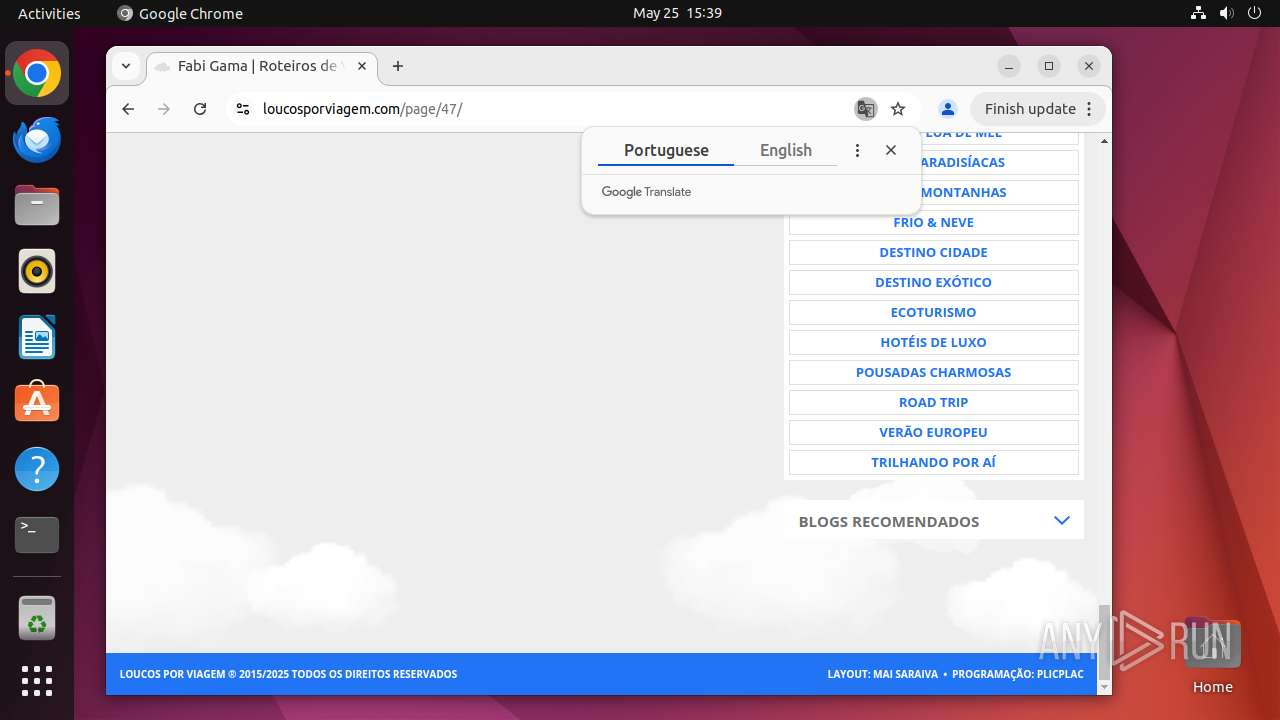
Task: Open the Chrome profile avatar icon
Action: (948, 109)
